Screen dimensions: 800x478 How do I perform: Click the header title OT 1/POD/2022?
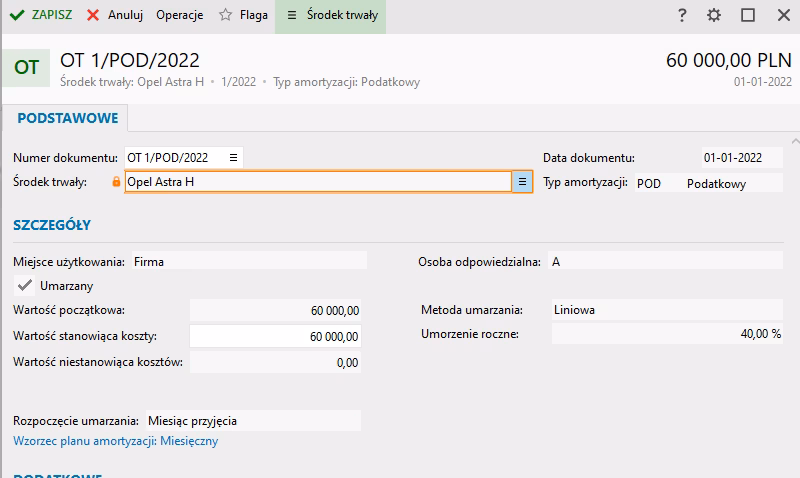point(130,61)
